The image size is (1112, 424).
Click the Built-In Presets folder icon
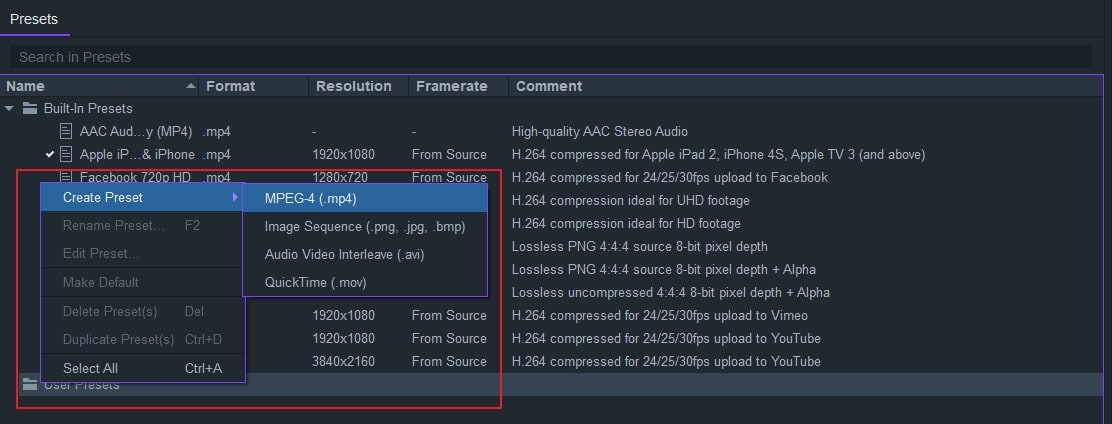point(30,108)
